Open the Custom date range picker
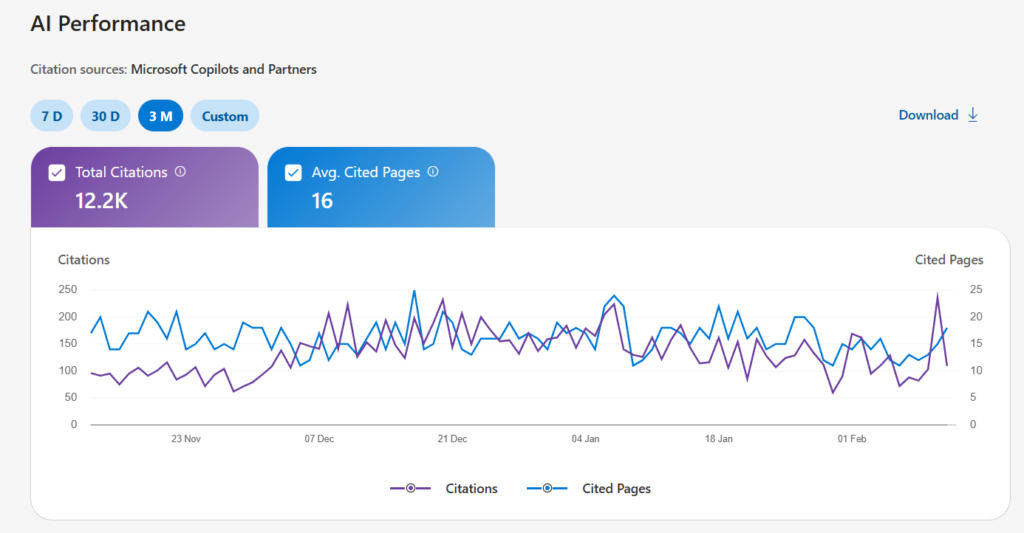1024x533 pixels. [225, 116]
